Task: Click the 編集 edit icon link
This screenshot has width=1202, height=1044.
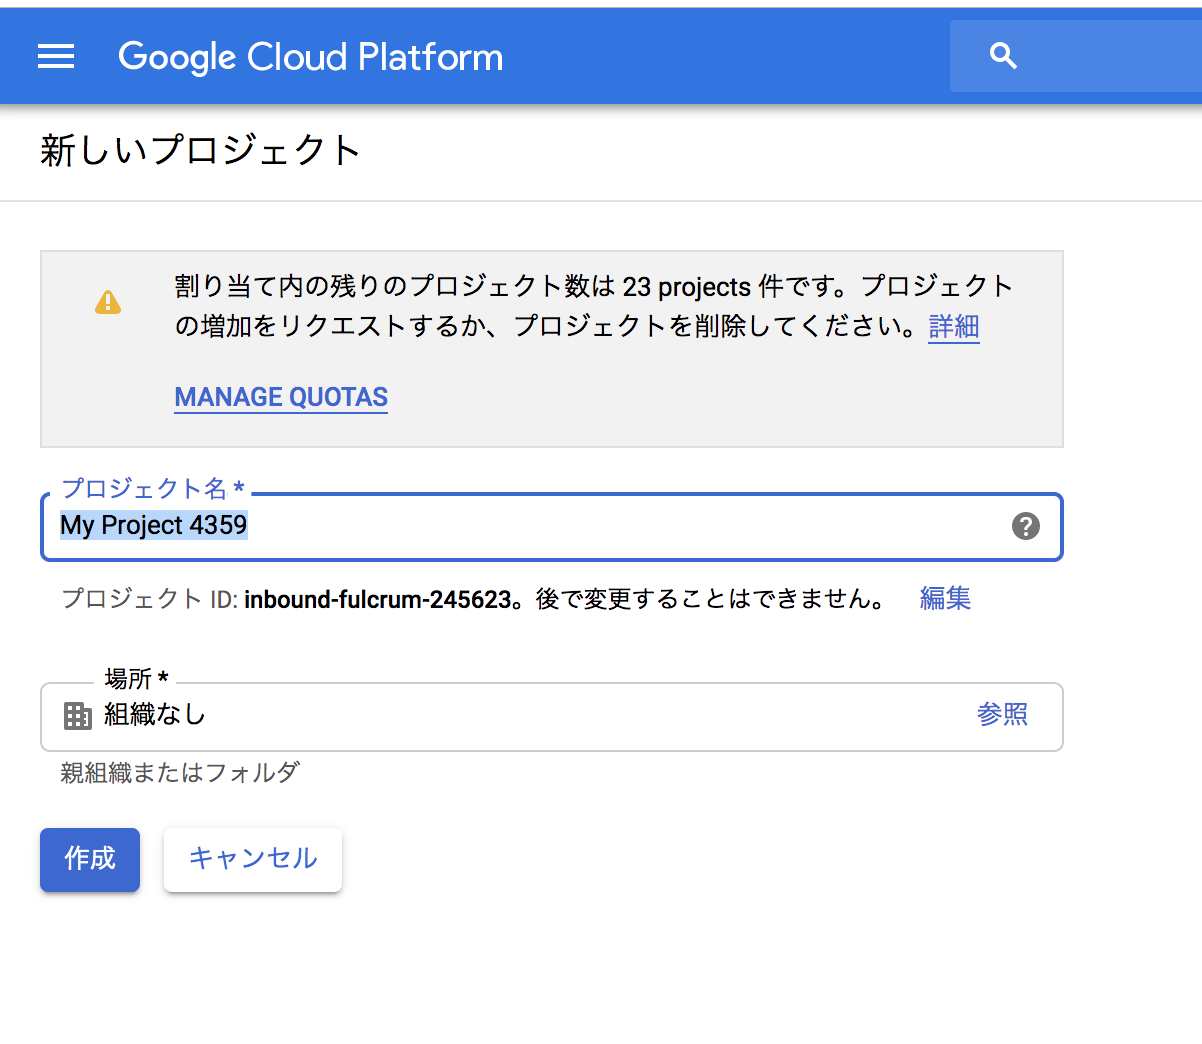Action: click(944, 597)
